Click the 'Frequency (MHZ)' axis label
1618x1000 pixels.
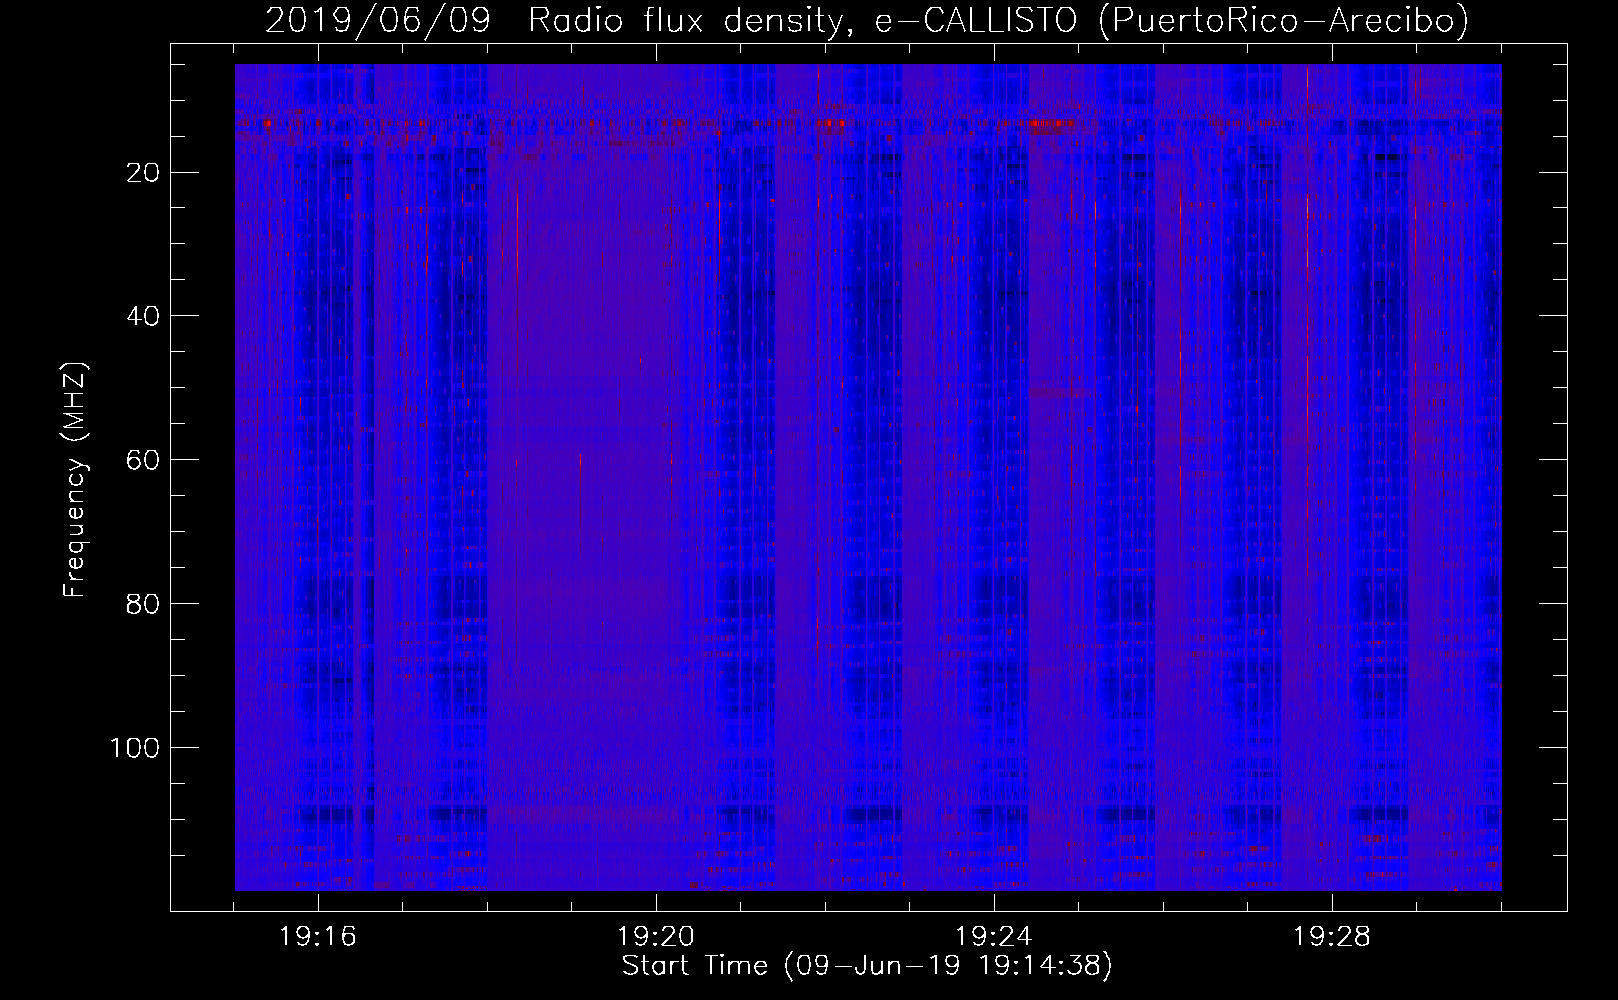[x=75, y=481]
